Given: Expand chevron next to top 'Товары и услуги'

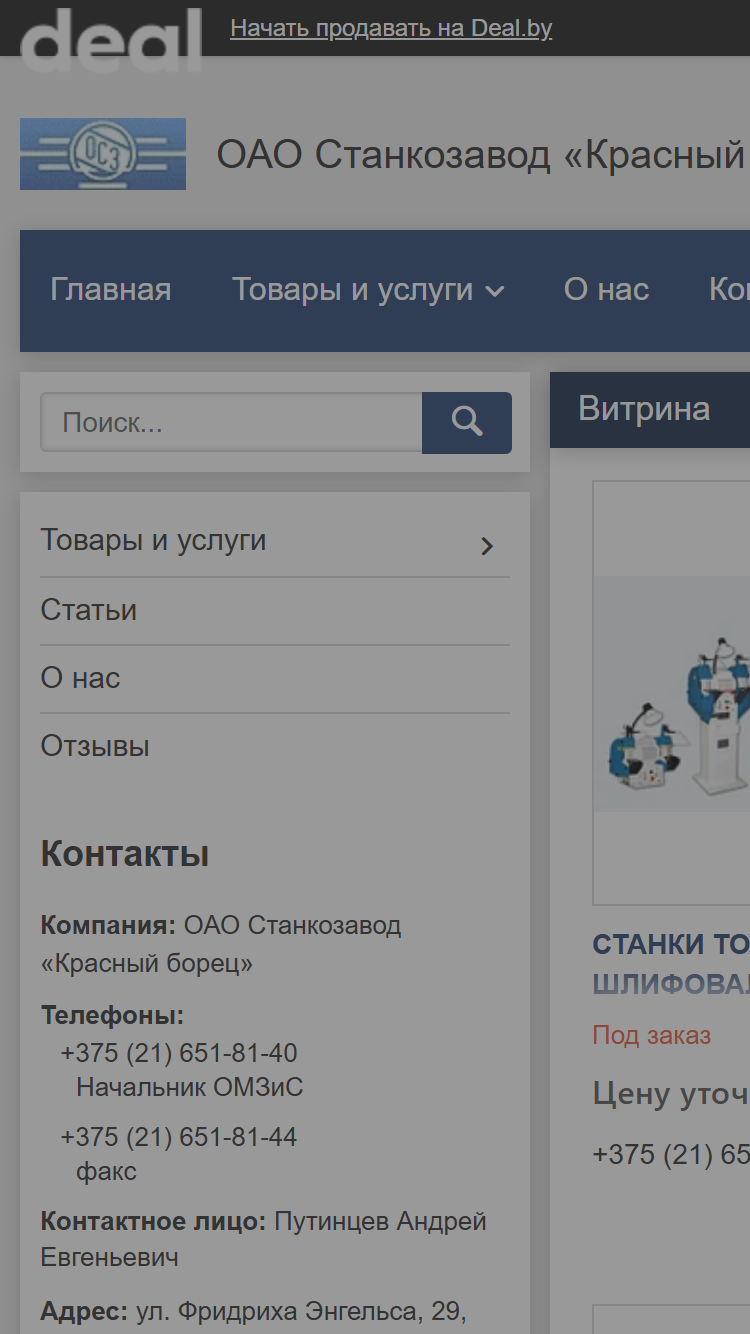Looking at the screenshot, I should pos(495,292).
